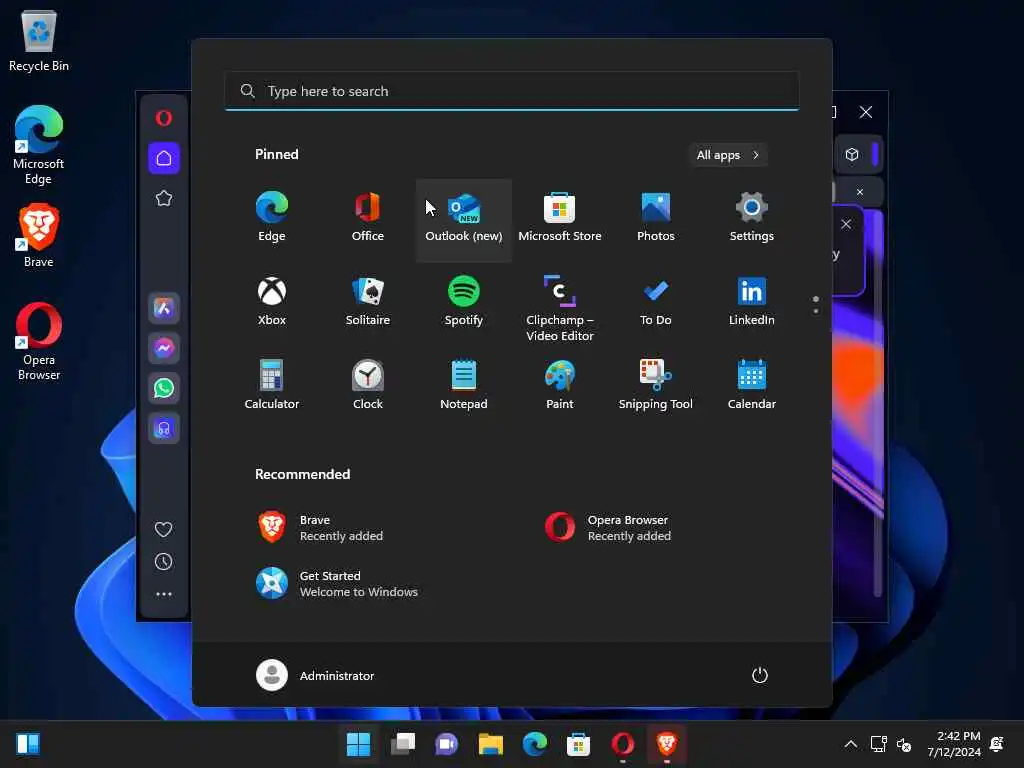The height and width of the screenshot is (768, 1024).
Task: Open the three-dots menu in Opera sidebar
Action: pyautogui.click(x=164, y=594)
